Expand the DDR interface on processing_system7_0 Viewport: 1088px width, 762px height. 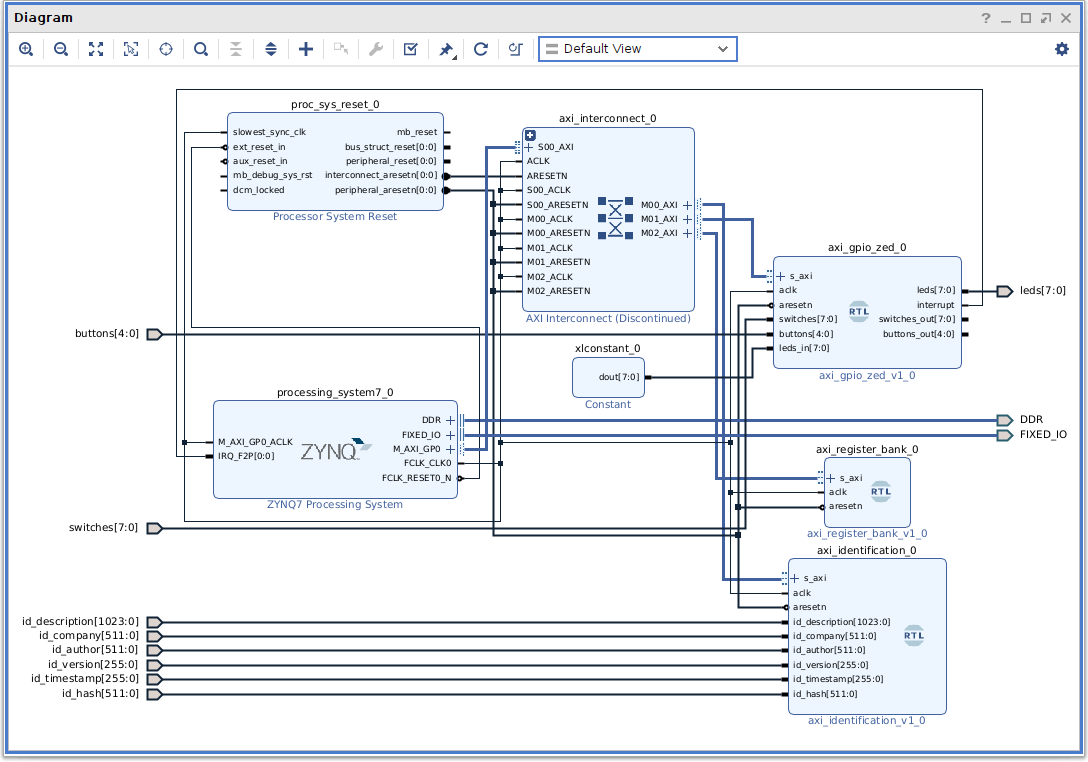click(450, 420)
